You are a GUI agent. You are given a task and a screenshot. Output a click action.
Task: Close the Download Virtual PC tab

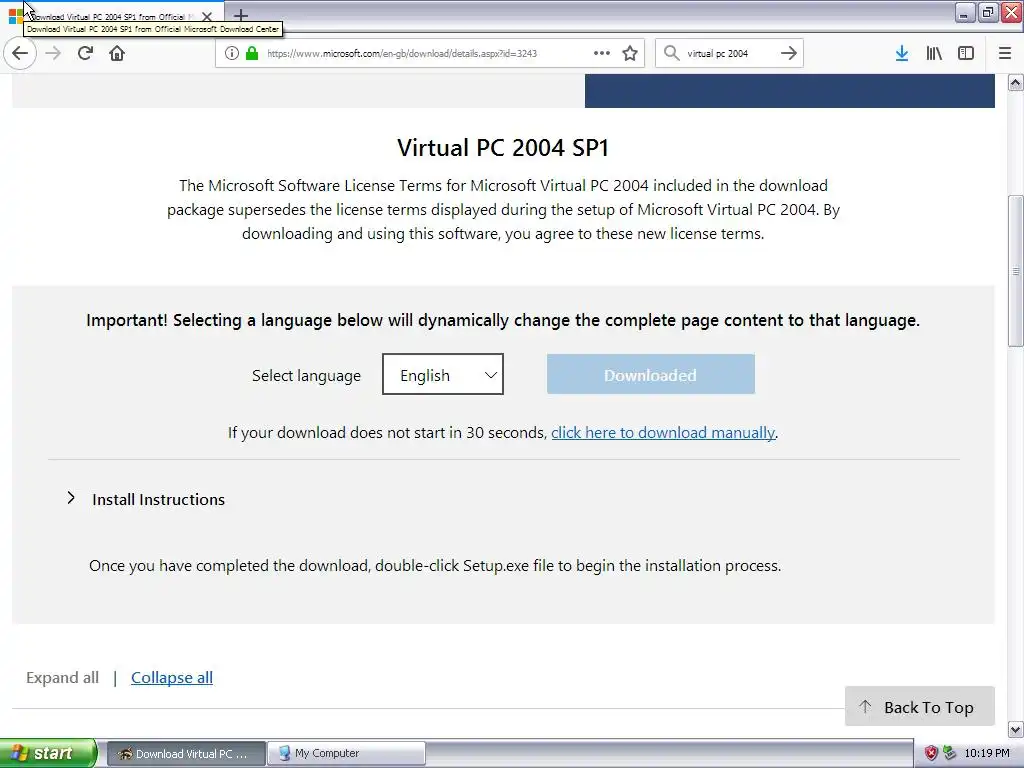[x=206, y=16]
